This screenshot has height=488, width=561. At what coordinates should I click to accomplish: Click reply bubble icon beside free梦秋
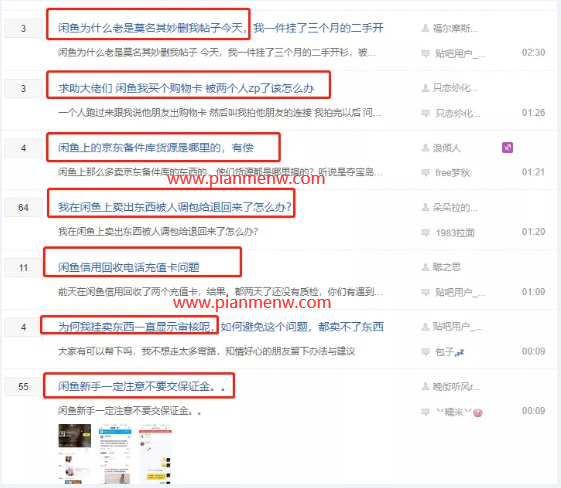click(x=425, y=173)
